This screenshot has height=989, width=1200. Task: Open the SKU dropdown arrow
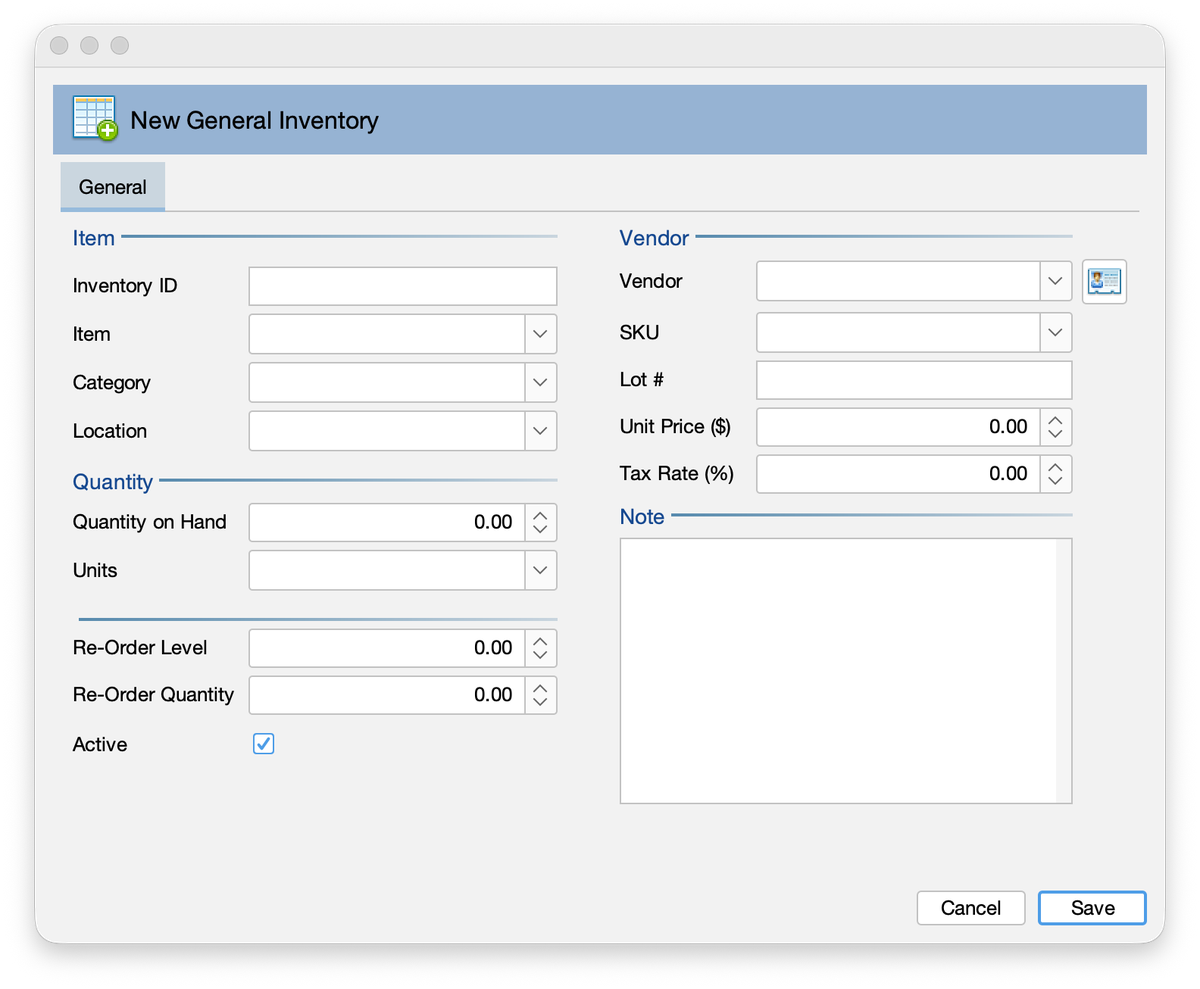1056,332
